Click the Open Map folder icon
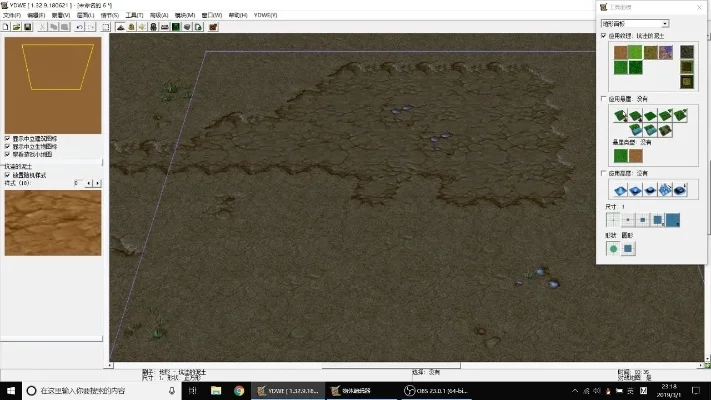Screen dimensions: 711x400 (16, 27)
